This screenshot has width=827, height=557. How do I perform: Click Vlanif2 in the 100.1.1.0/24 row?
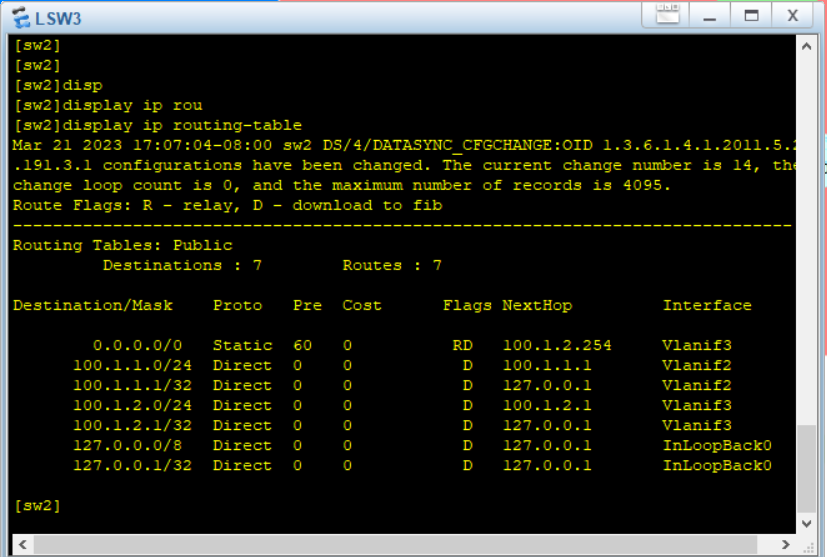tap(697, 366)
